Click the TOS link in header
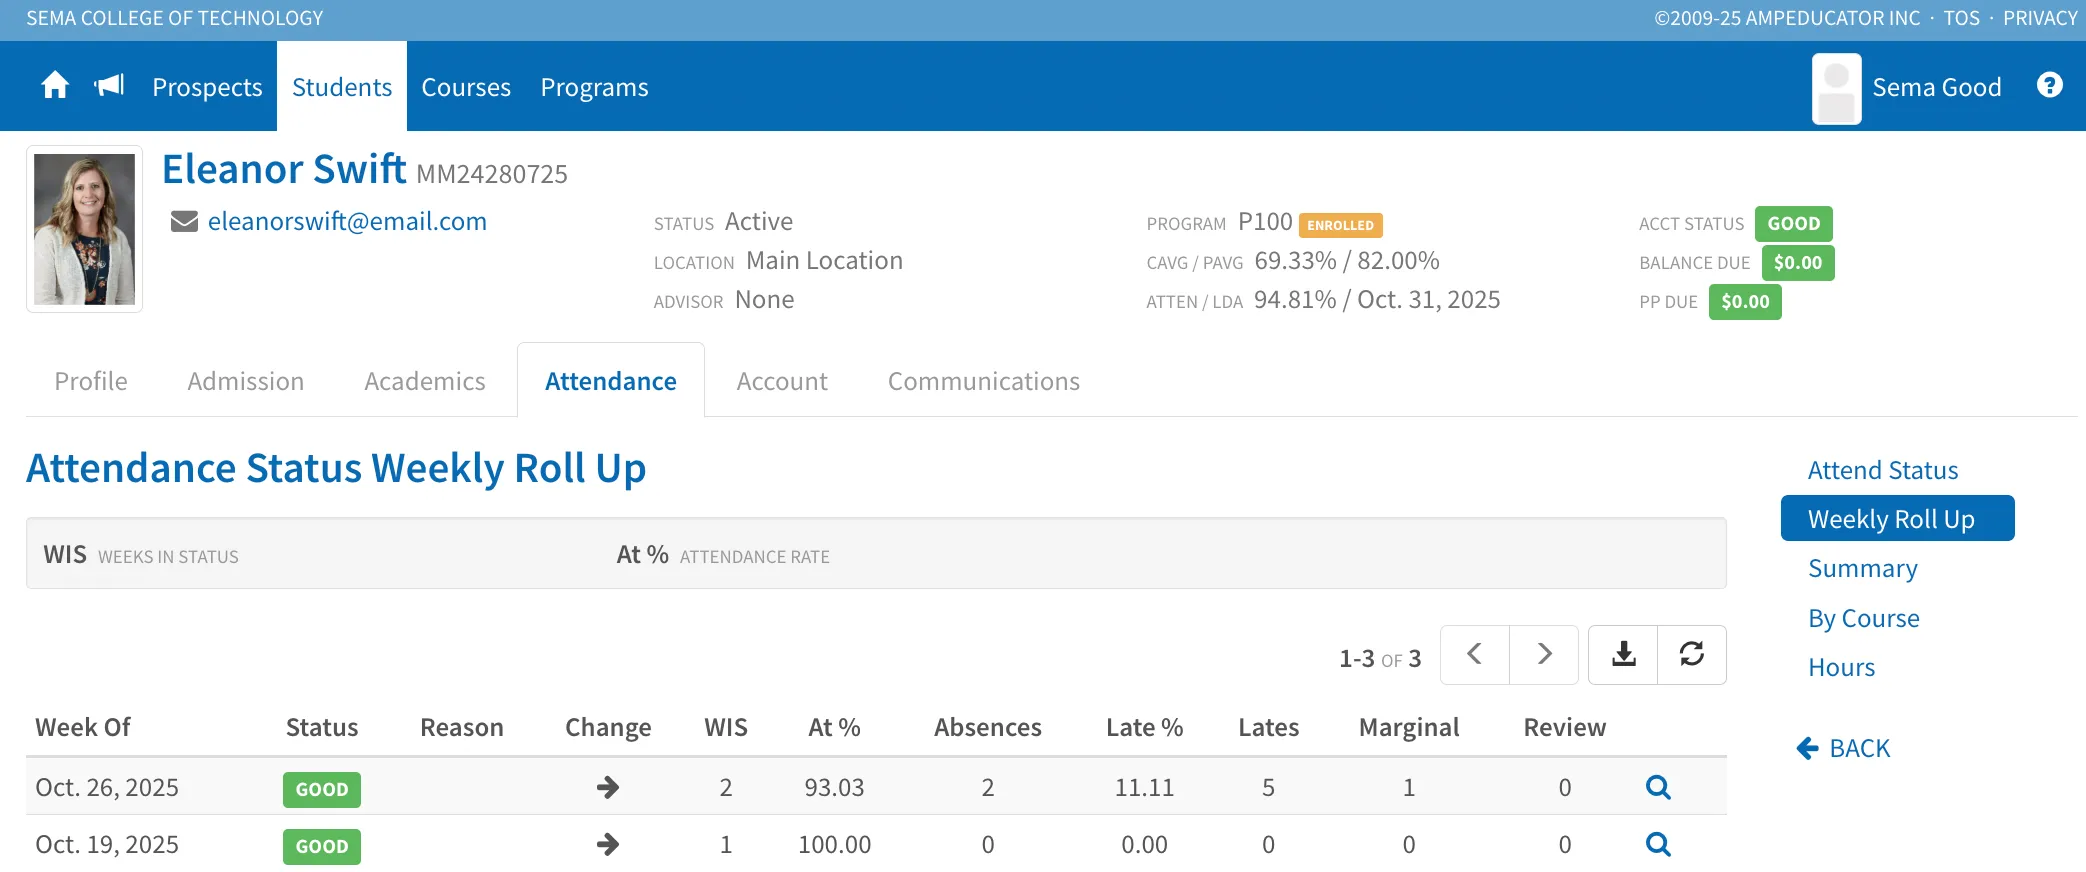The width and height of the screenshot is (2086, 872). click(1962, 18)
